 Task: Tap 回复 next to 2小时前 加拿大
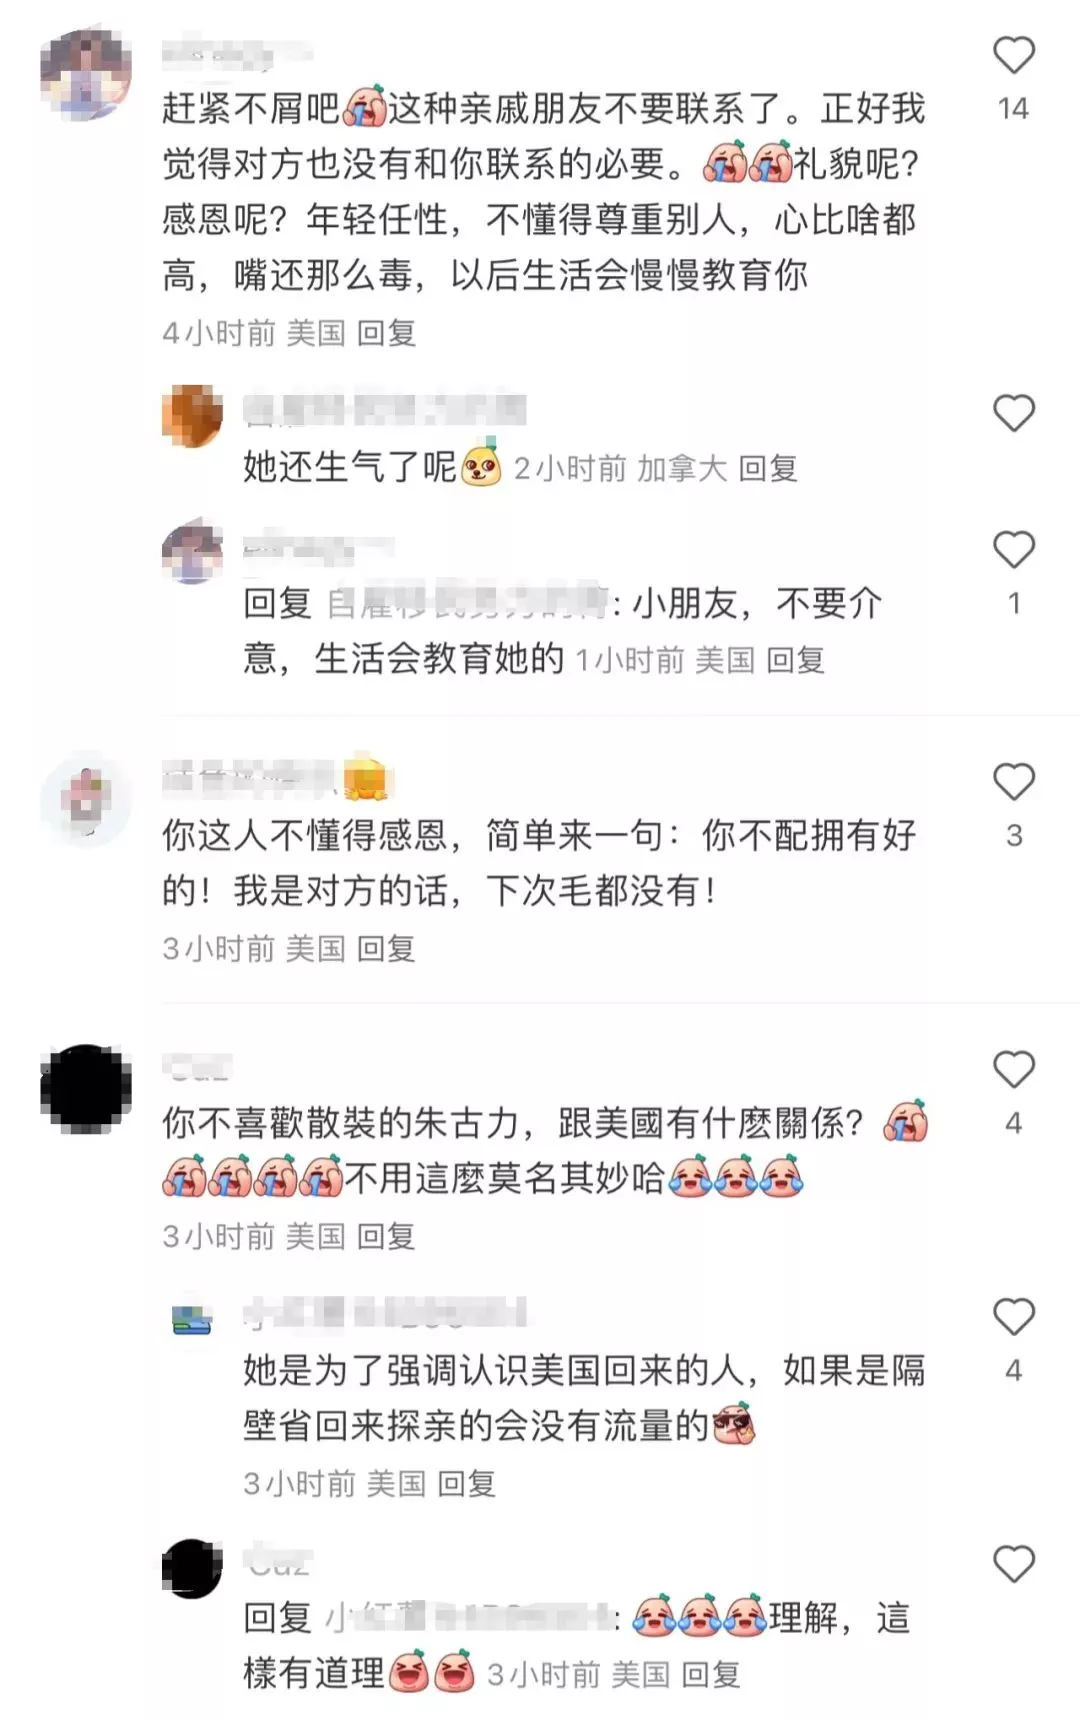[768, 468]
